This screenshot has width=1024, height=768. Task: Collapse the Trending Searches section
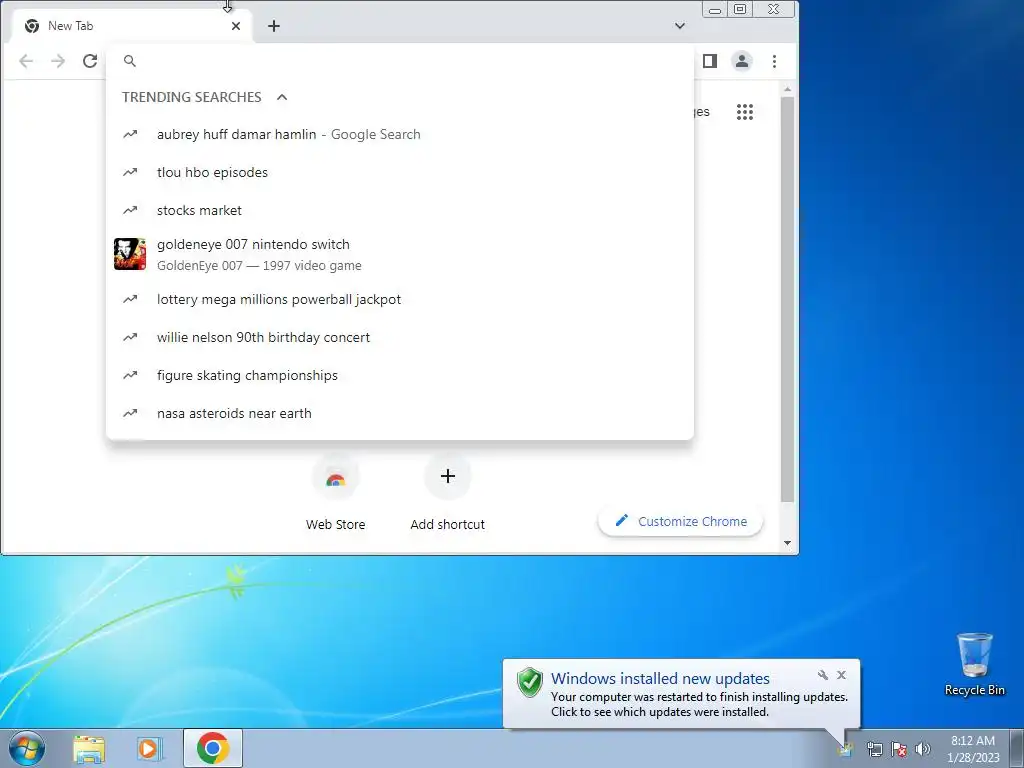(x=282, y=97)
